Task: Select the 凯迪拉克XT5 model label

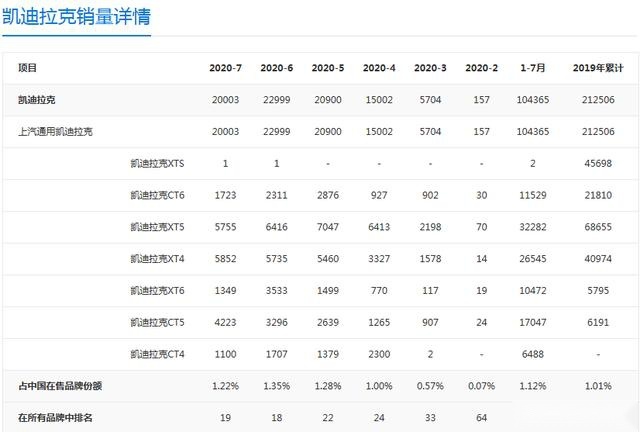Action: [x=158, y=227]
